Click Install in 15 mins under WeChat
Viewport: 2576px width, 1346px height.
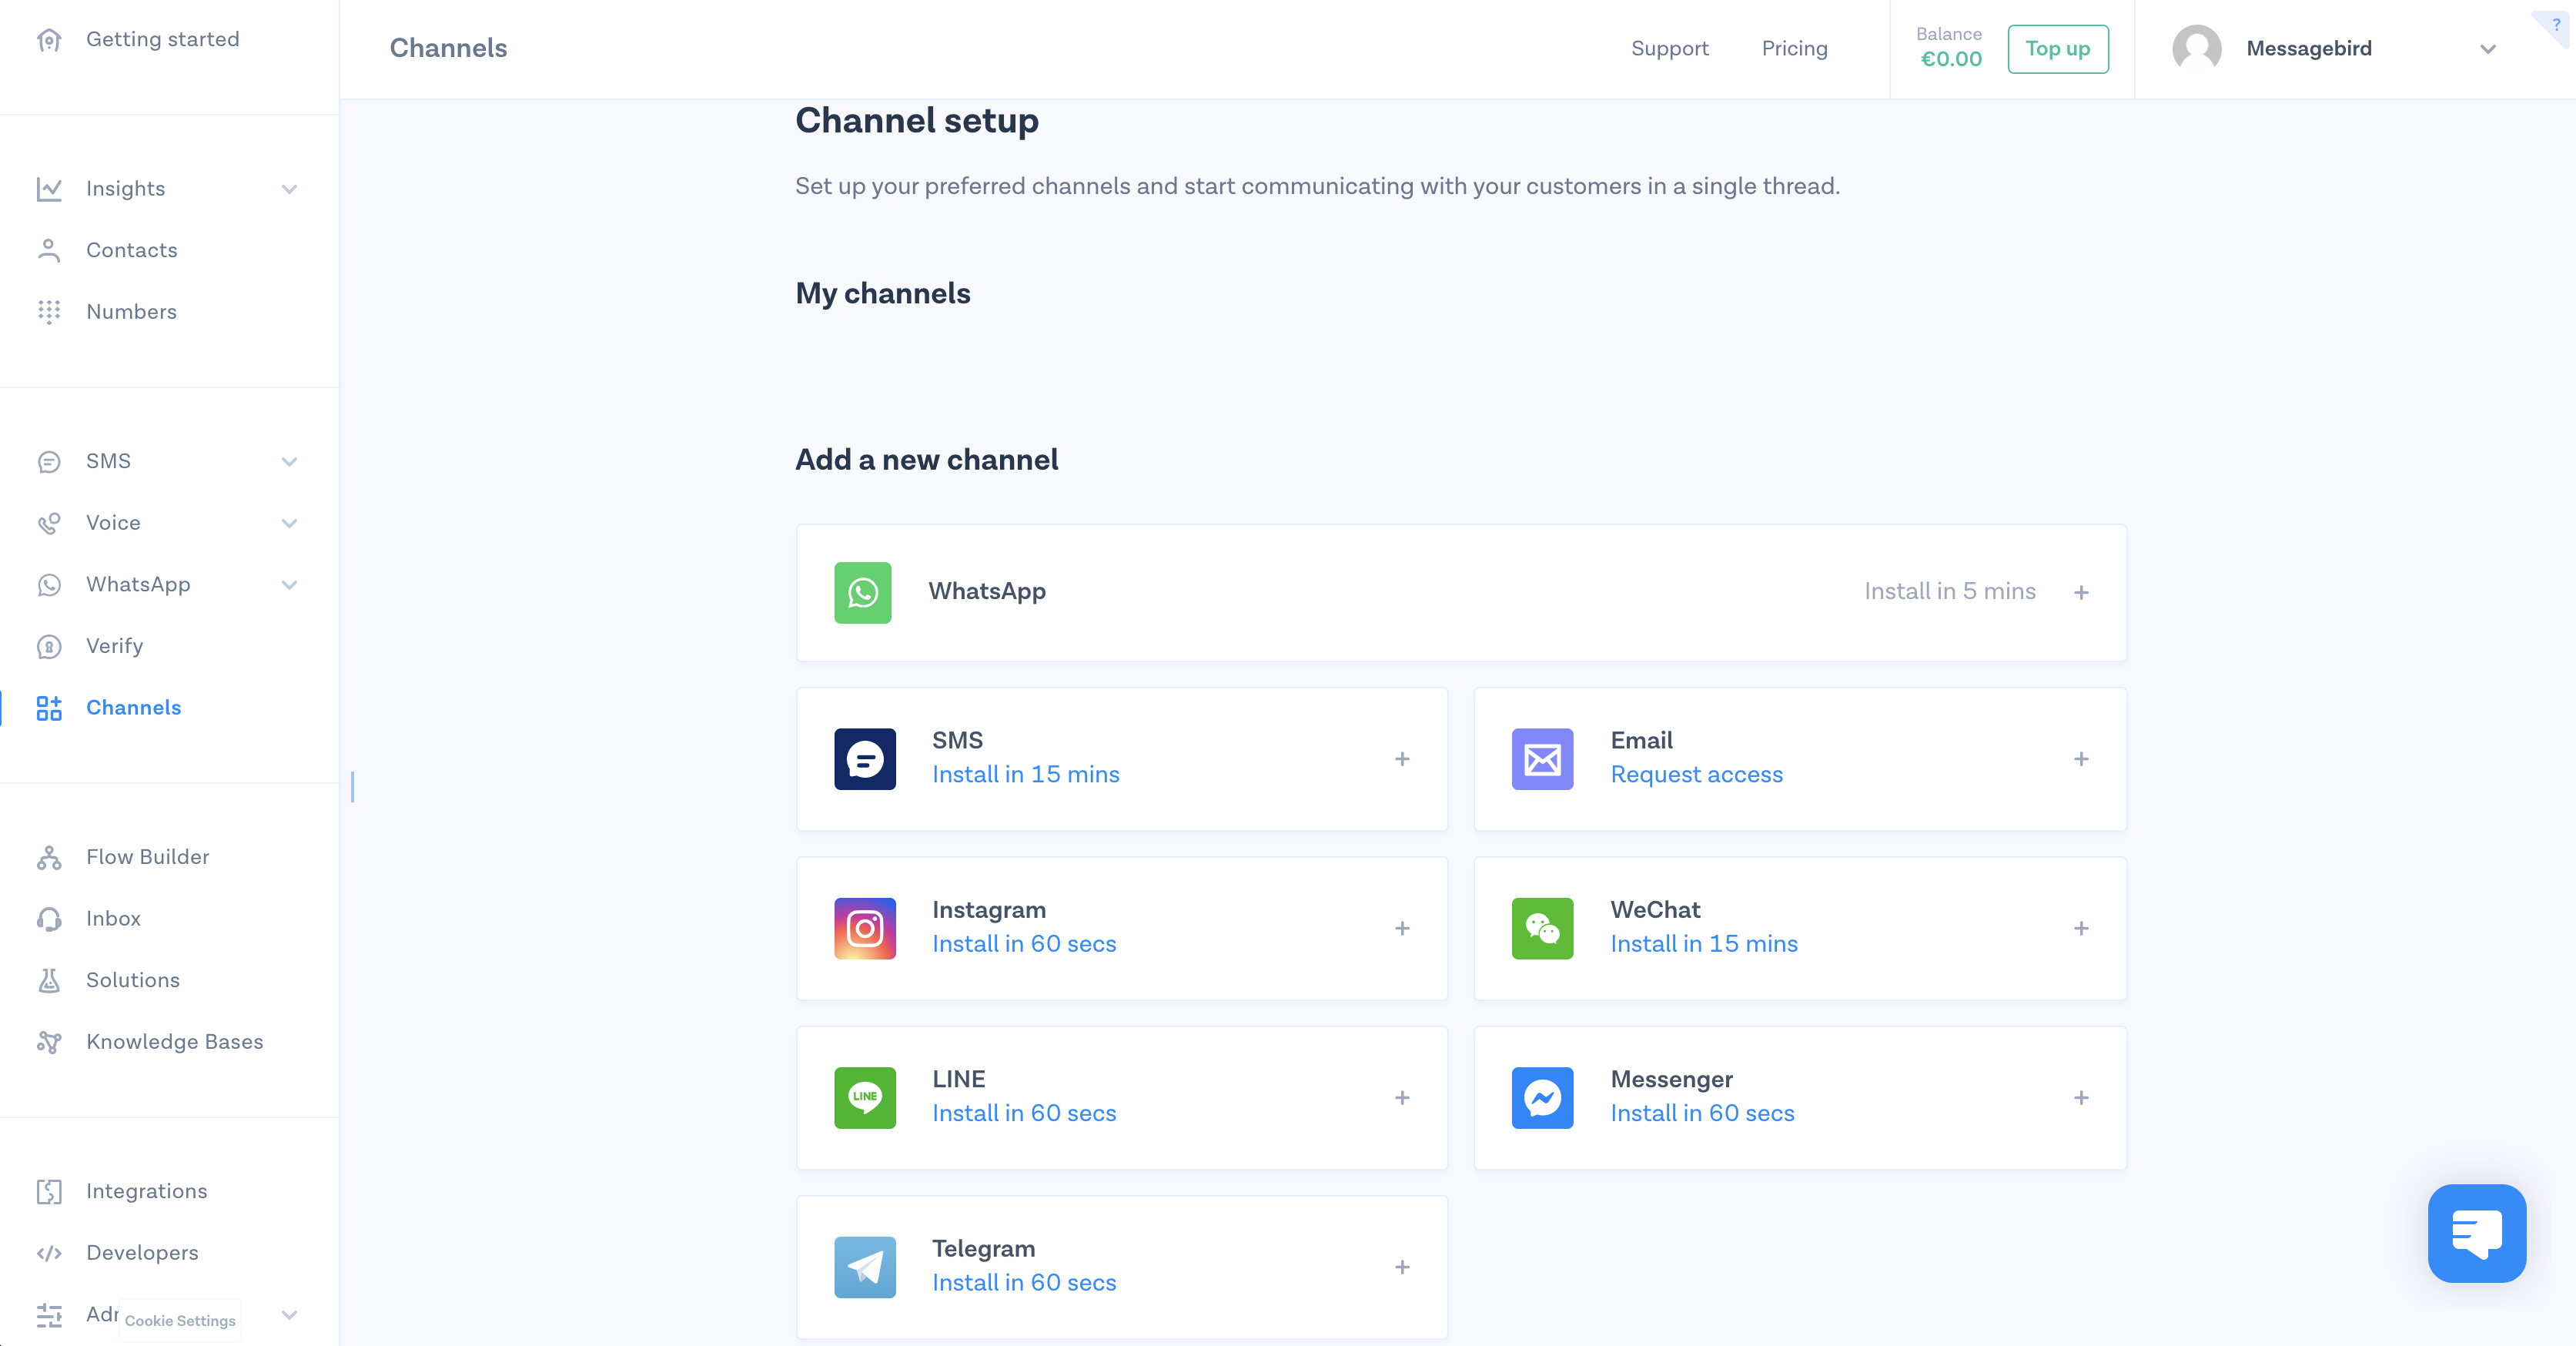point(1704,944)
